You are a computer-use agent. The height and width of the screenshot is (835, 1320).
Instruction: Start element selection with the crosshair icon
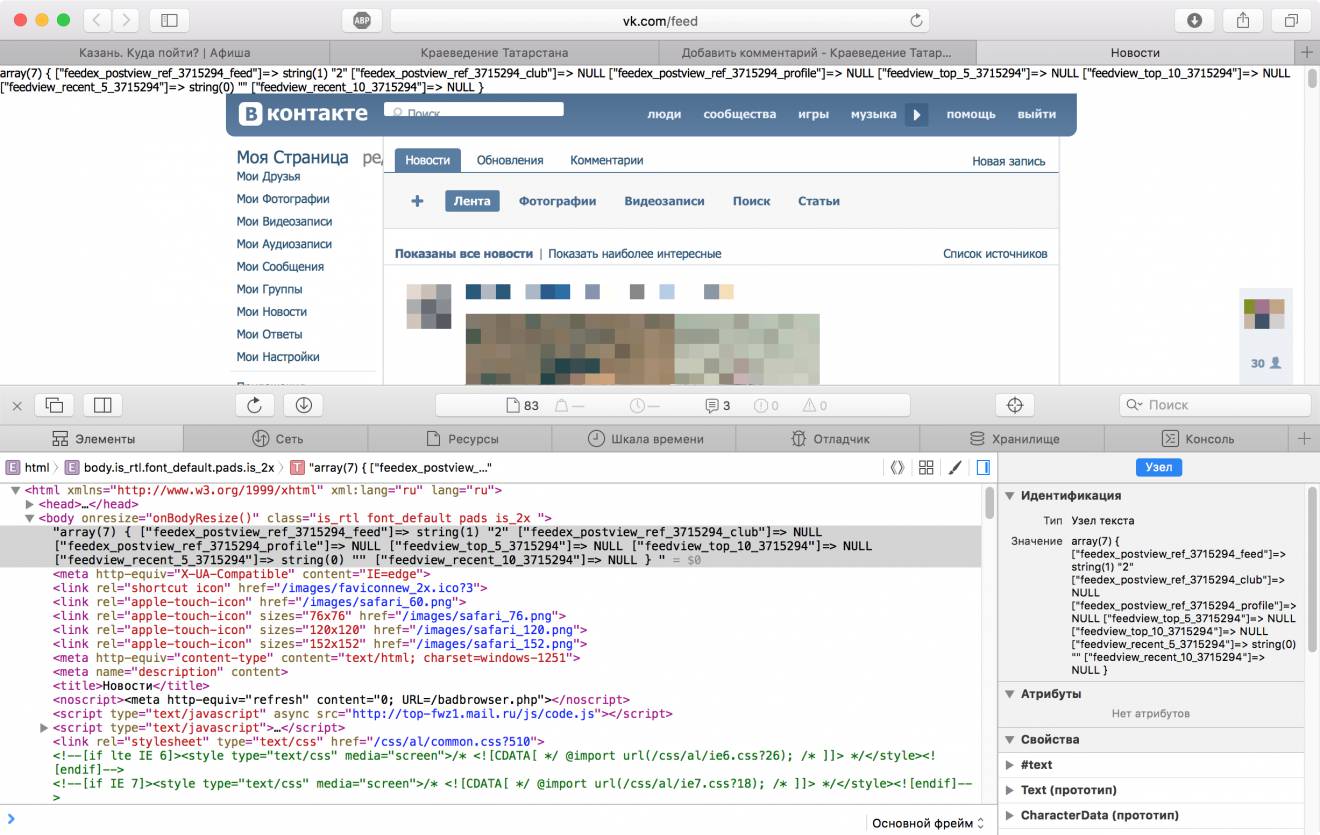(1015, 405)
